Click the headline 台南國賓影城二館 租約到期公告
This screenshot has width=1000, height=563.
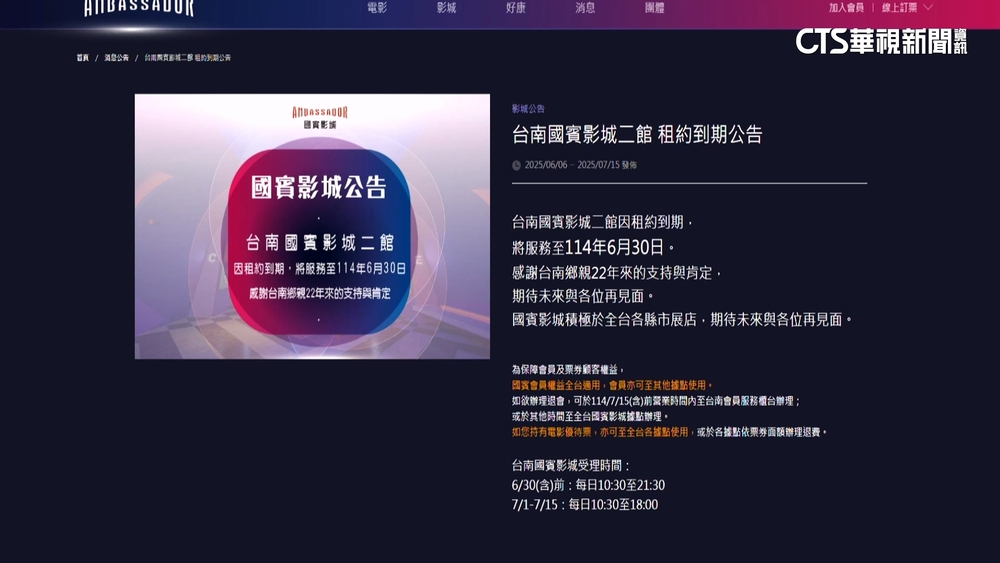[x=637, y=135]
